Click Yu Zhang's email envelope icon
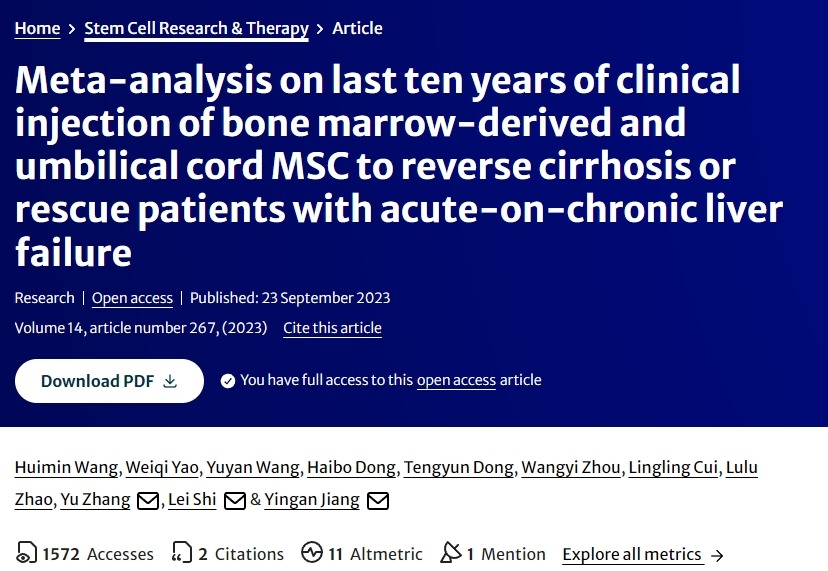 (148, 501)
